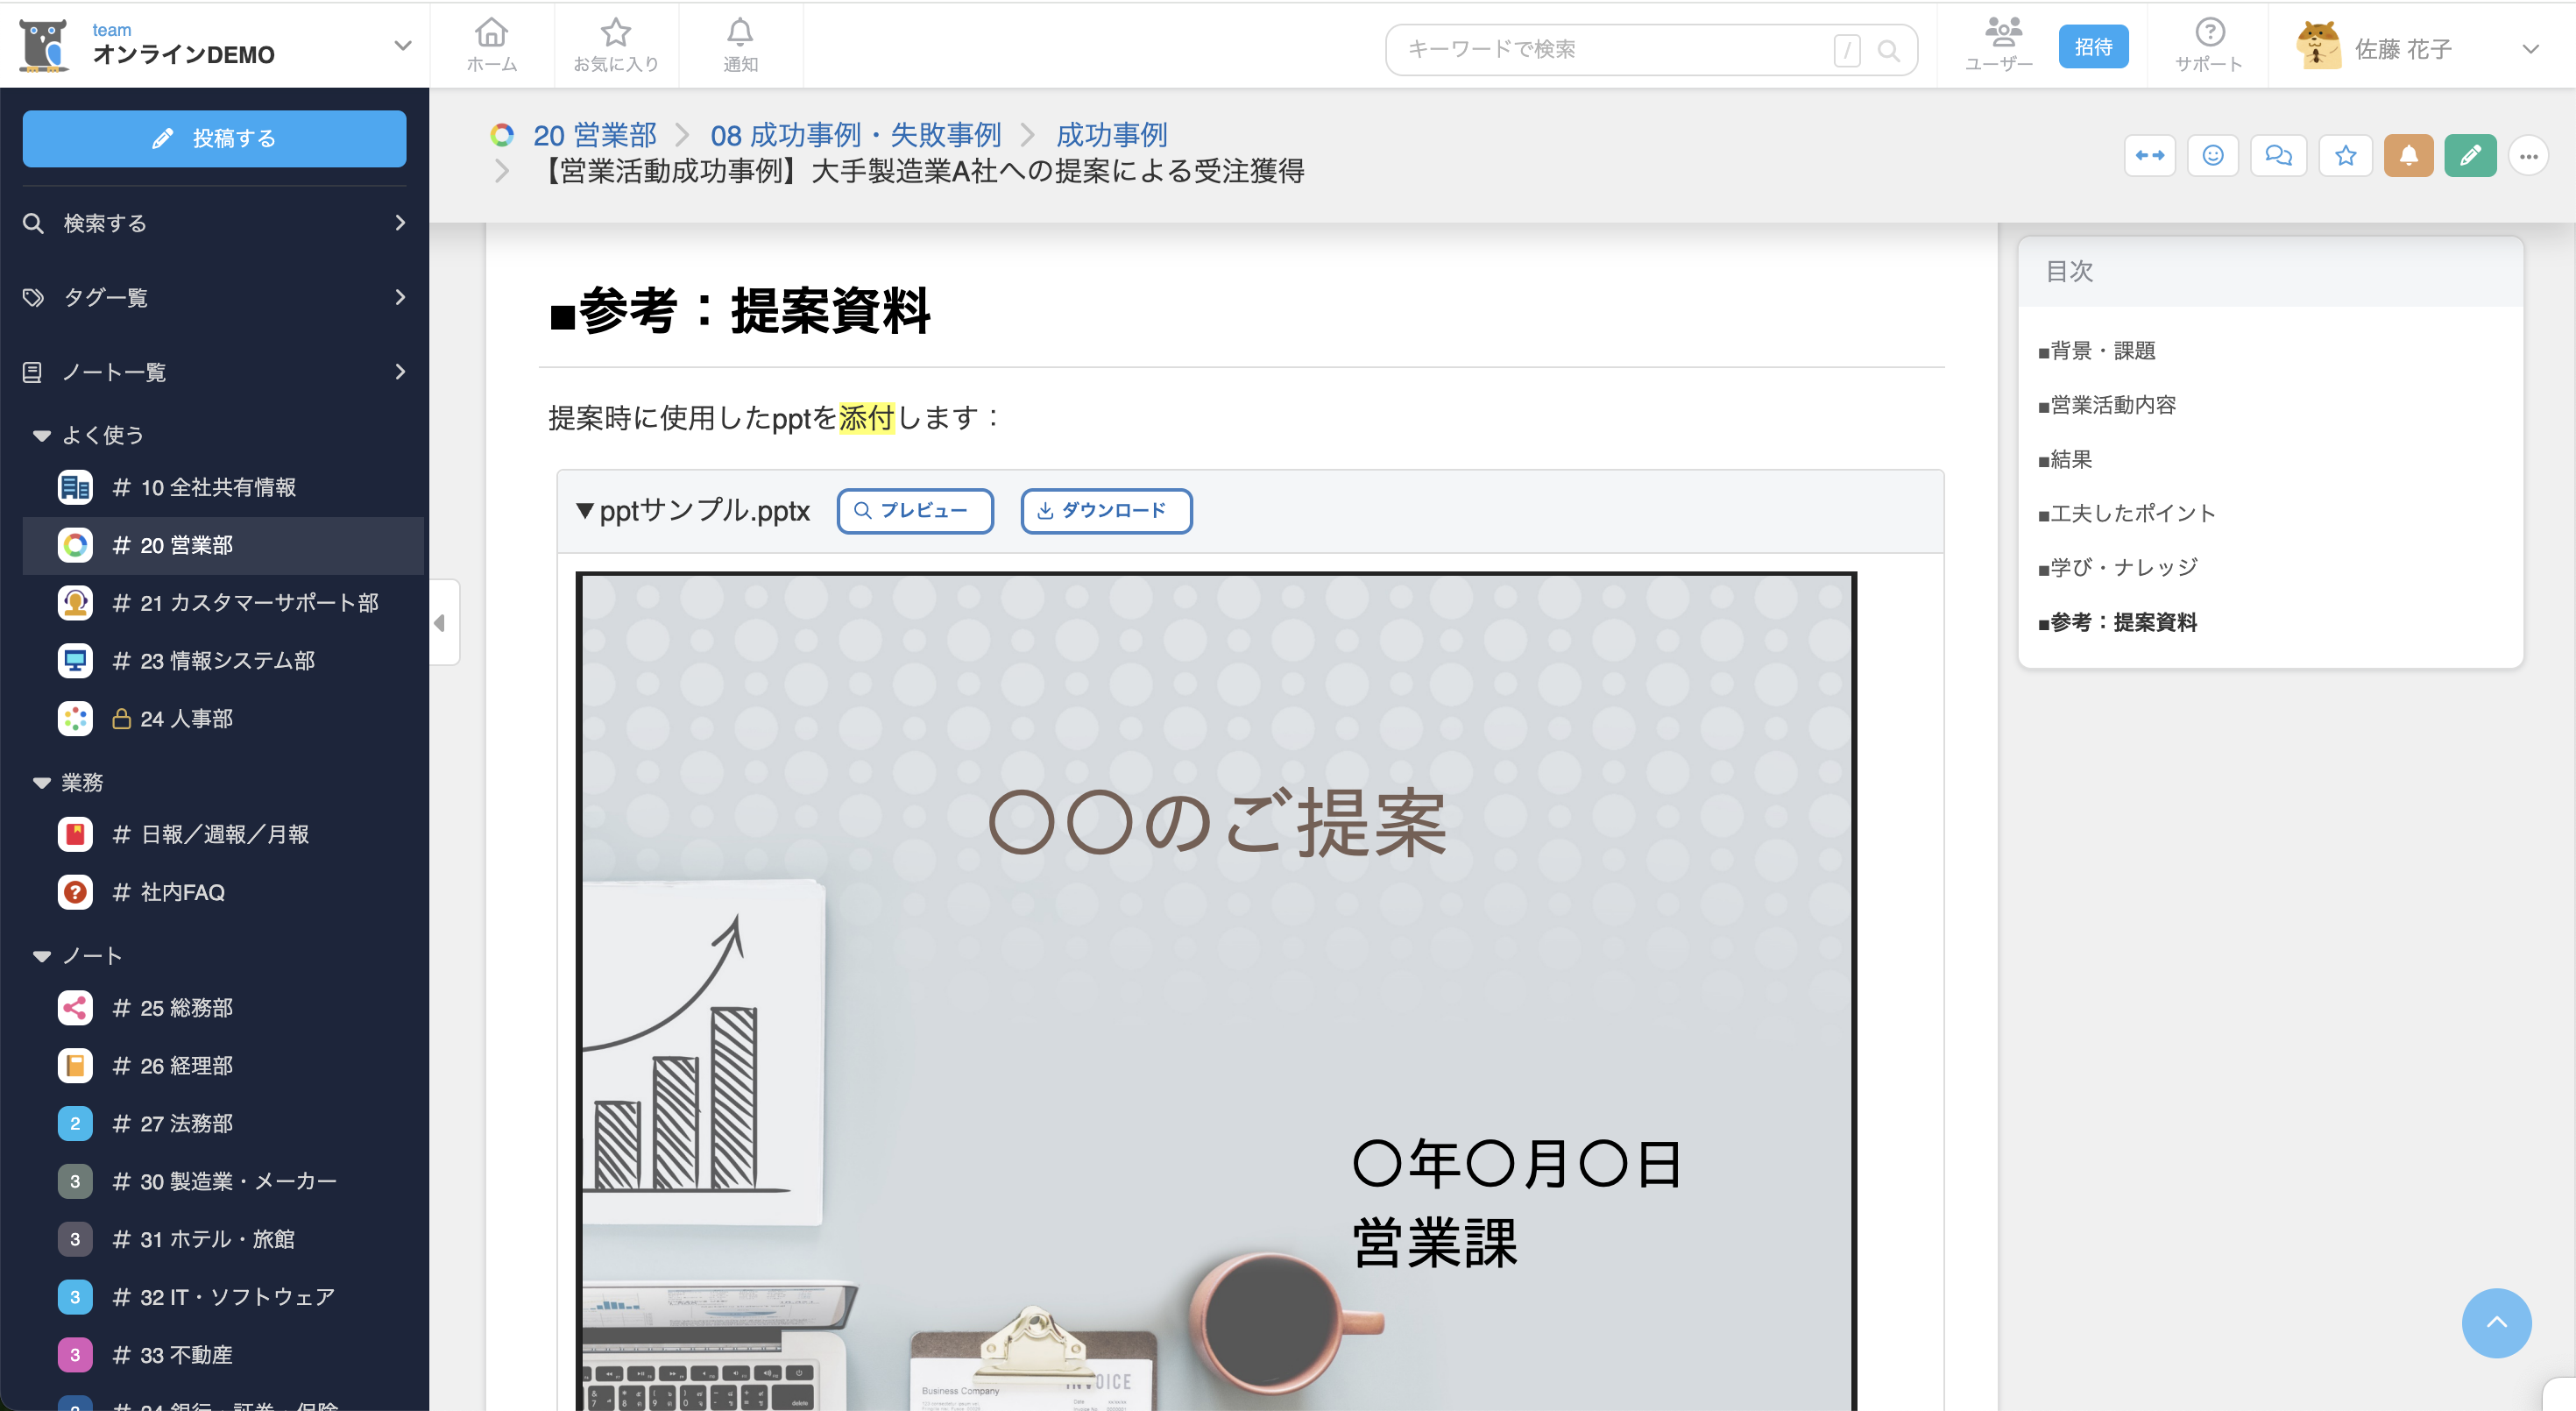Jump to ■結果 in table of contents
The height and width of the screenshot is (1411, 2576).
[2064, 459]
